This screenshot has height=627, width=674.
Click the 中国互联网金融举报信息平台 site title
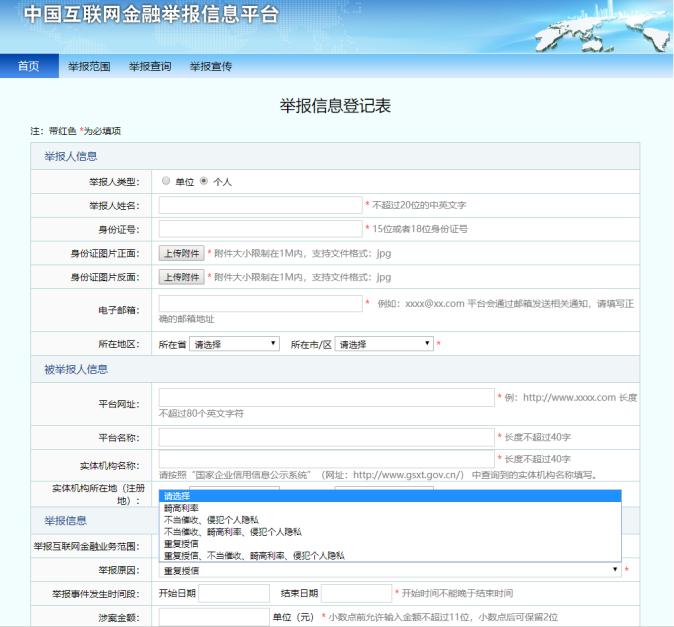coord(151,15)
